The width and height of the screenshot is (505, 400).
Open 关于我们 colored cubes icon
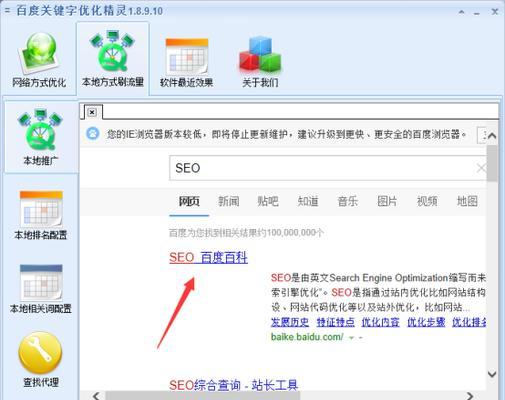(x=260, y=55)
